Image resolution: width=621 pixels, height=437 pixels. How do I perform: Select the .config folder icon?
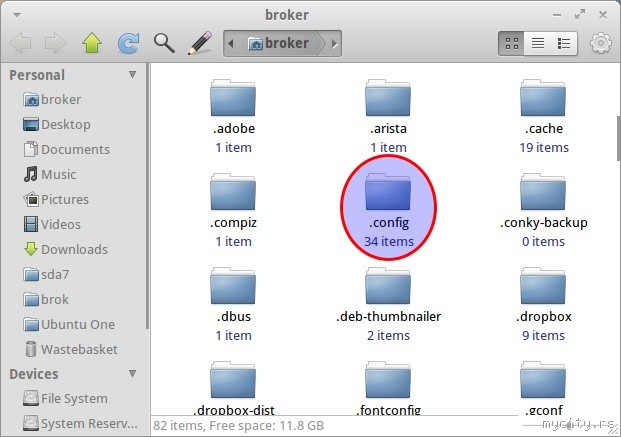tap(388, 192)
